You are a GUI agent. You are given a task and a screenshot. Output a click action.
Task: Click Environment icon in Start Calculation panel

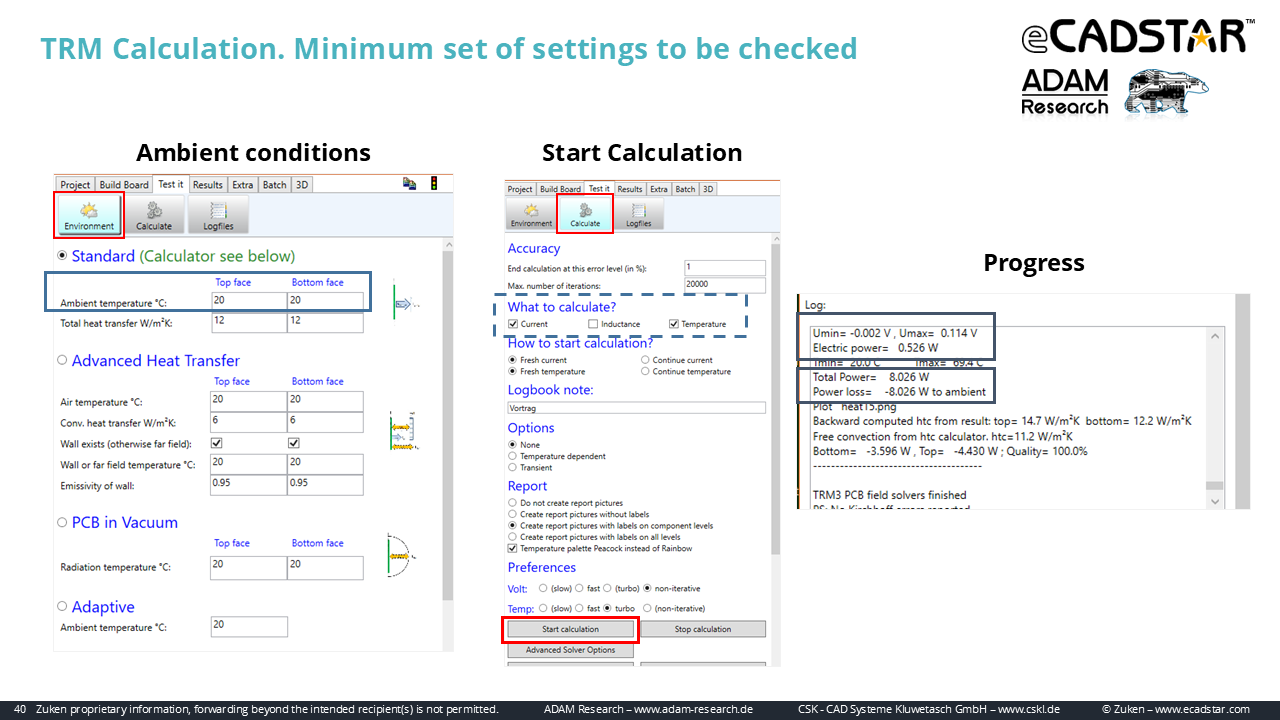[x=531, y=214]
